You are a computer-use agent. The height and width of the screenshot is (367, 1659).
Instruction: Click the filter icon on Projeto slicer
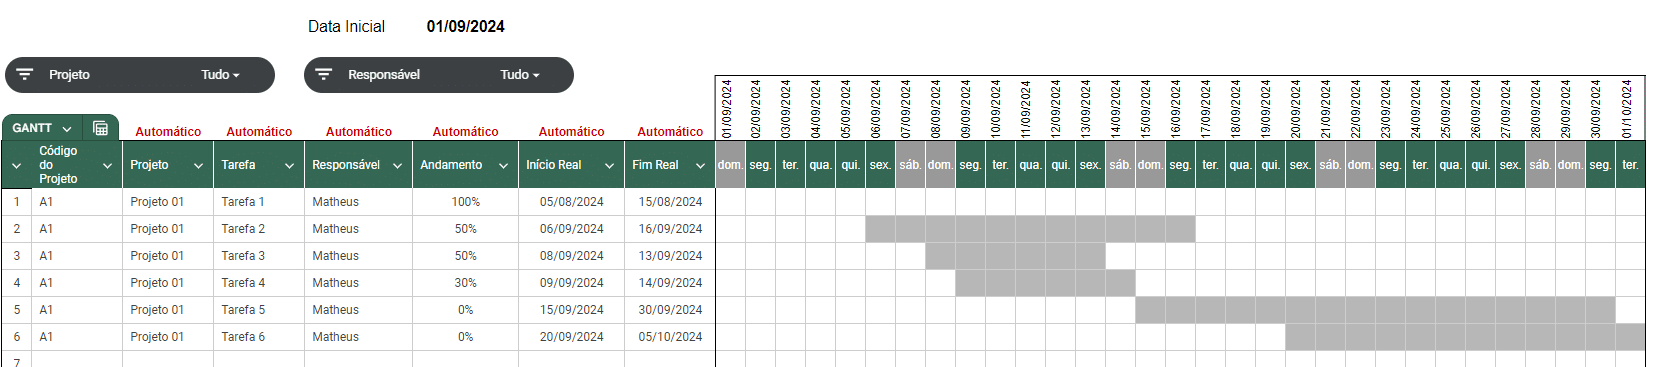click(x=25, y=75)
